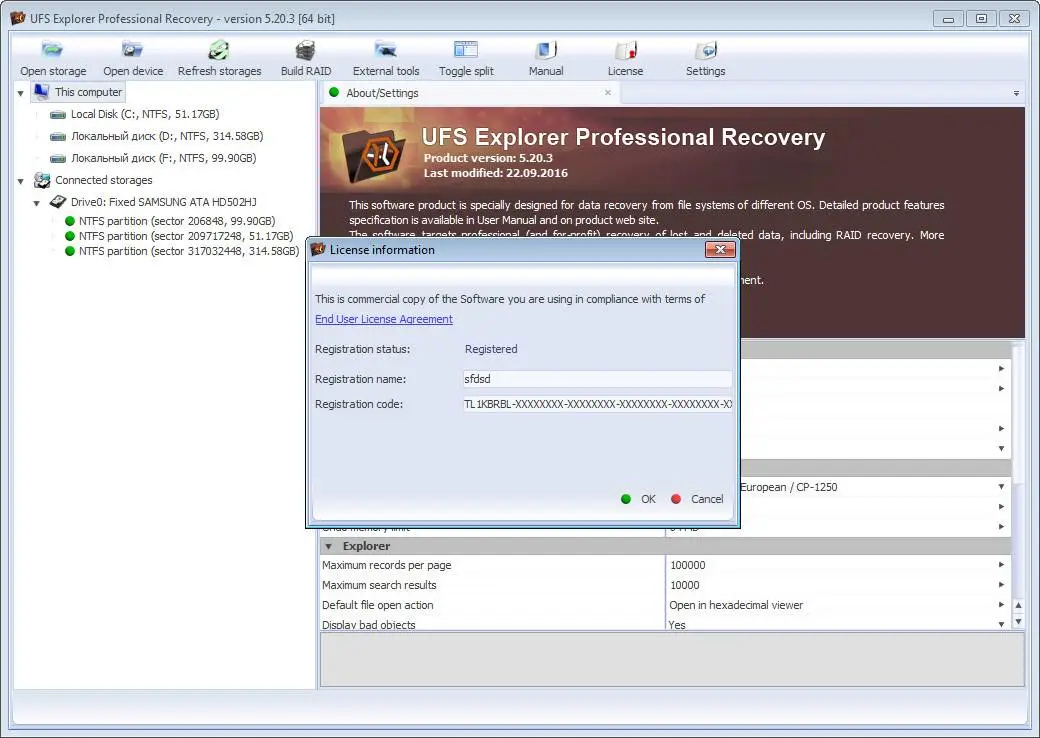The image size is (1040, 738).
Task: Select the This computer icon in tree
Action: tap(42, 92)
